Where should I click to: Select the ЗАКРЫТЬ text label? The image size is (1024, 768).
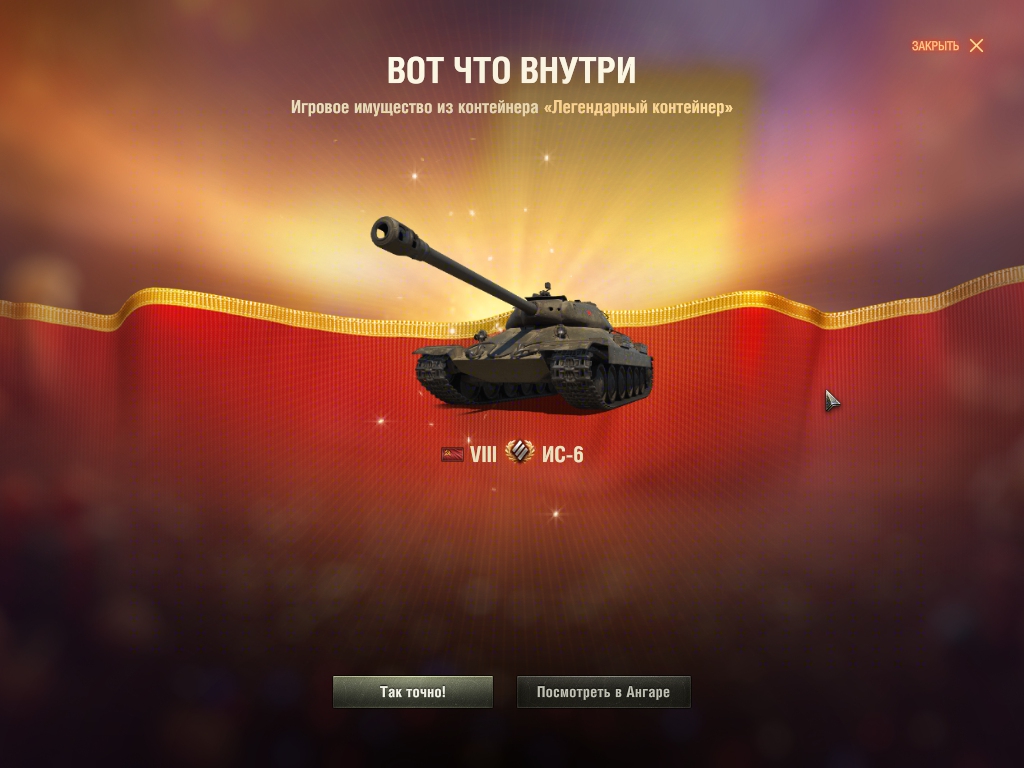(935, 46)
